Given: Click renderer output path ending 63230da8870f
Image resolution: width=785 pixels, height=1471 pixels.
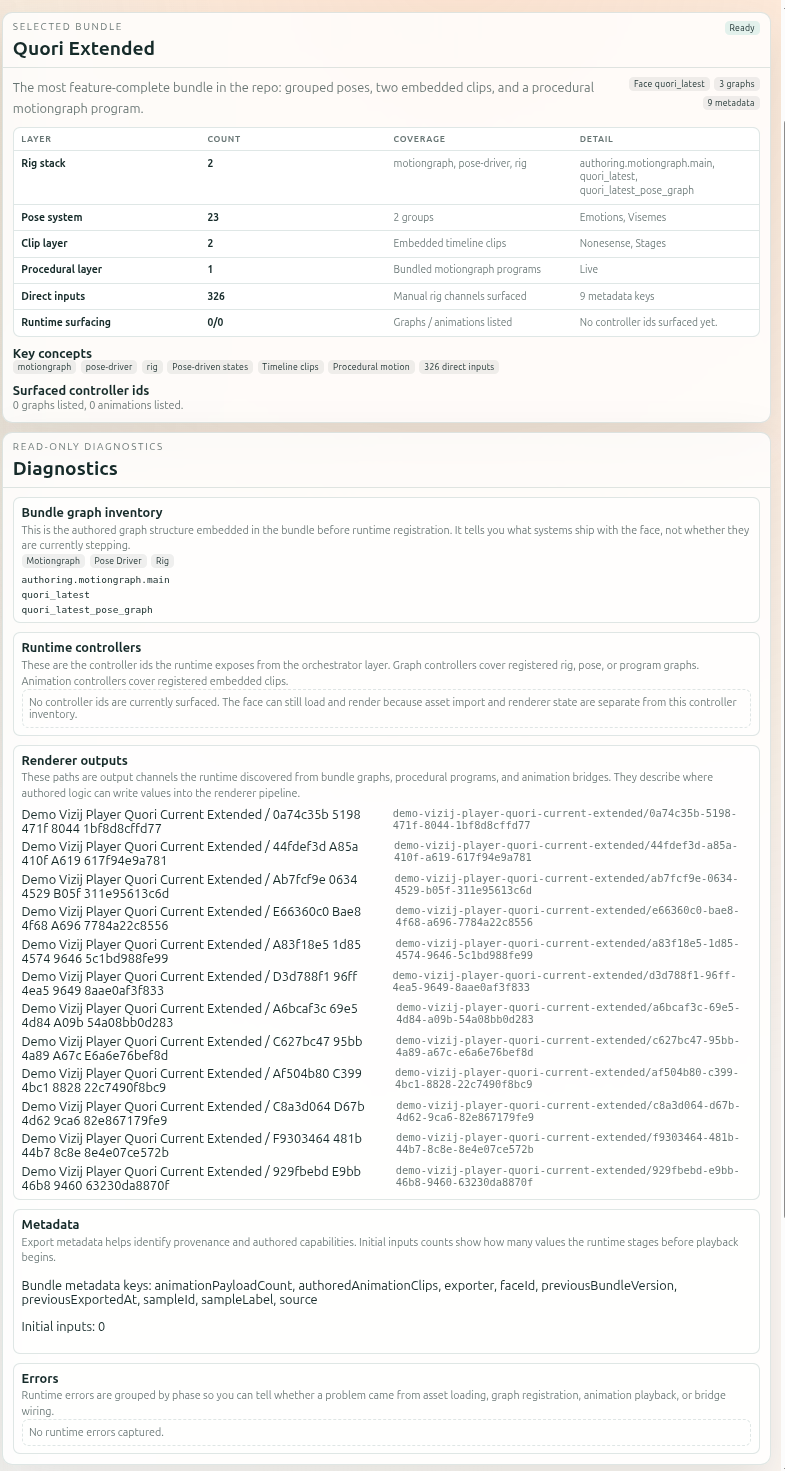Looking at the screenshot, I should tap(566, 1176).
